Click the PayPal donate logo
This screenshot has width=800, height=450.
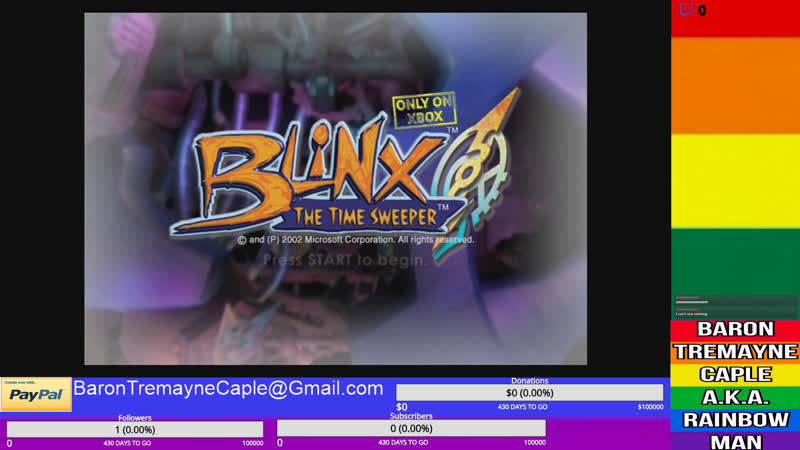coord(36,394)
